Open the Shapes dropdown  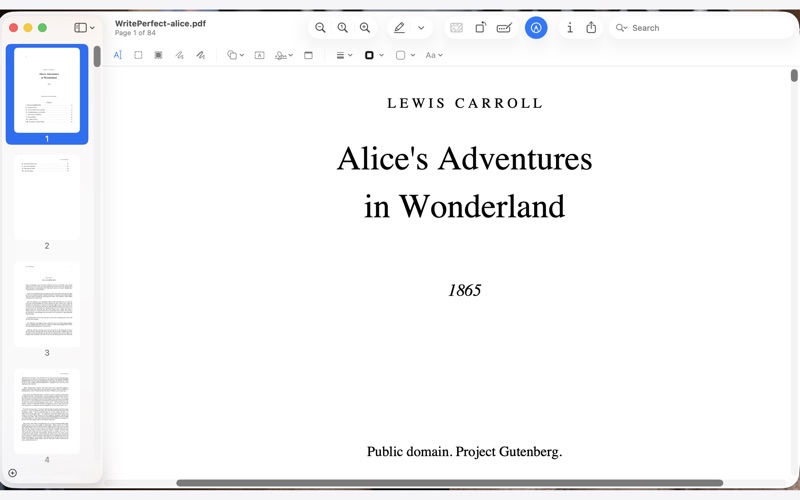coord(235,55)
